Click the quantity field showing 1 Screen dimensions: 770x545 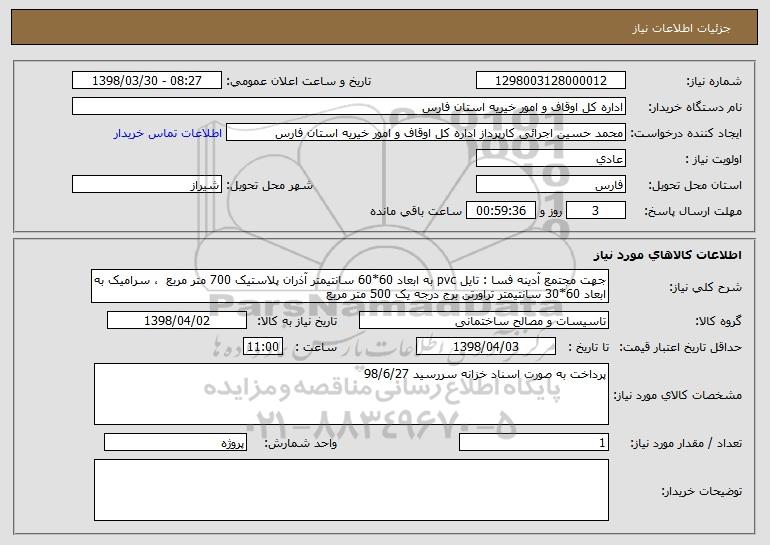point(534,442)
